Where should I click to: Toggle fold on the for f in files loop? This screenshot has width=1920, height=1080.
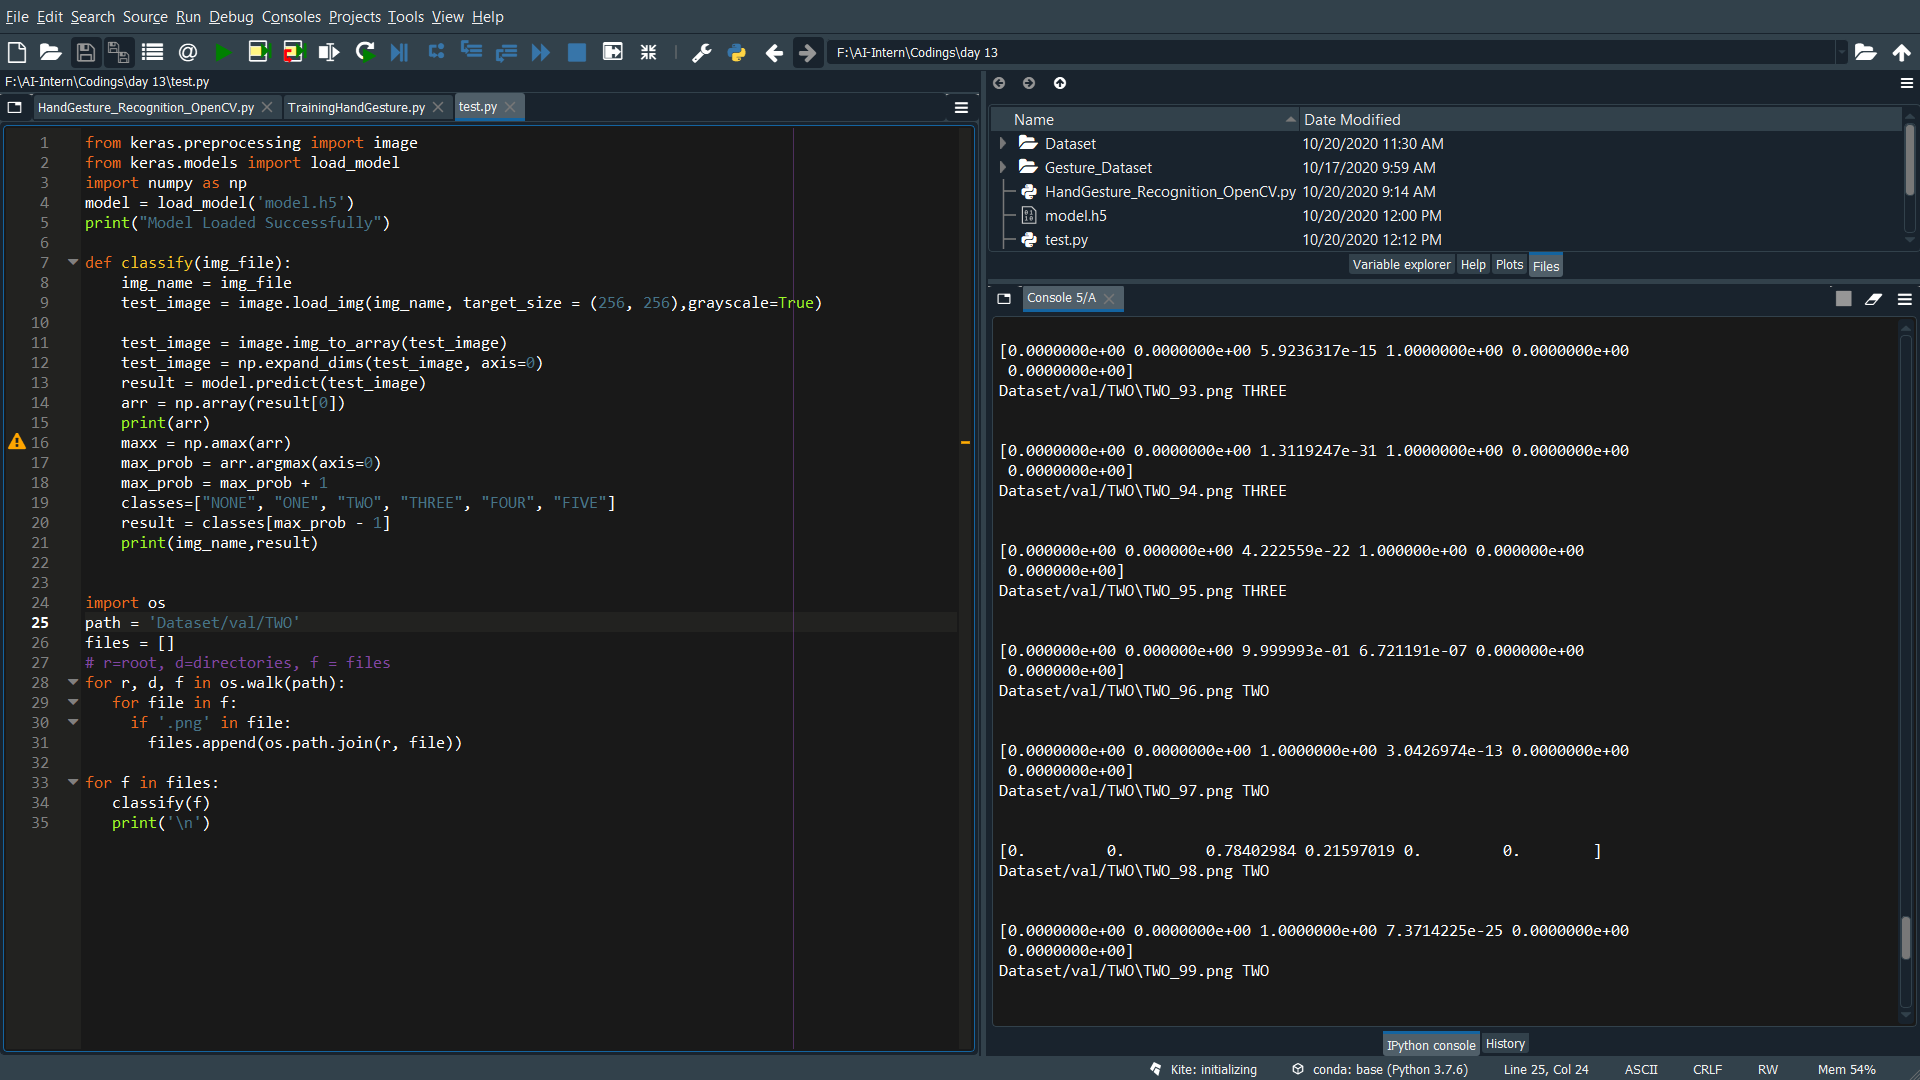click(x=73, y=782)
